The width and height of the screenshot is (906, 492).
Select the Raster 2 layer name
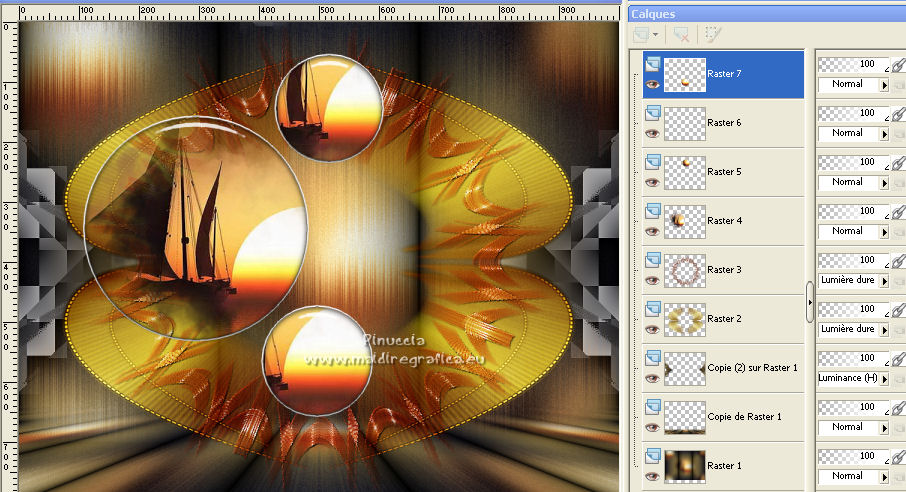click(724, 320)
